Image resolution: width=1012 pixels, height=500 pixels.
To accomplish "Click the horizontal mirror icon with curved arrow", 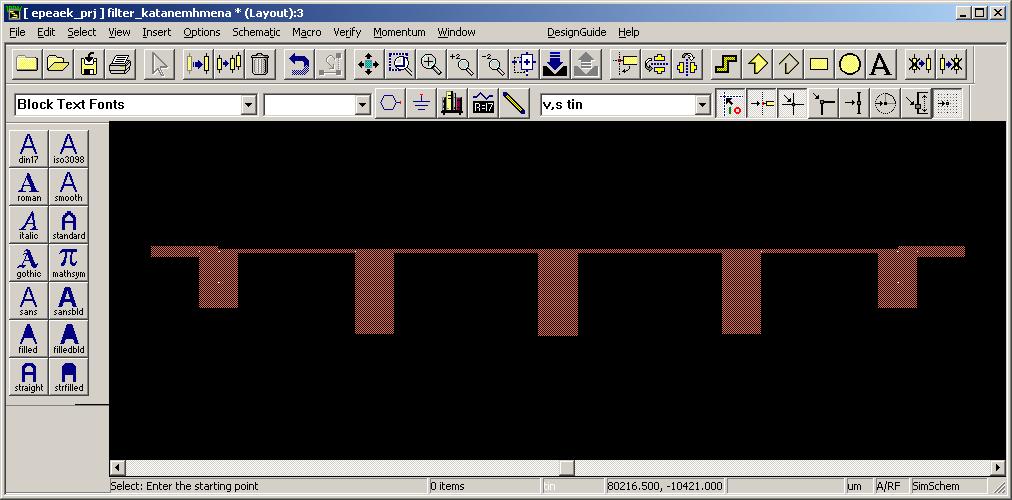I will coord(656,64).
